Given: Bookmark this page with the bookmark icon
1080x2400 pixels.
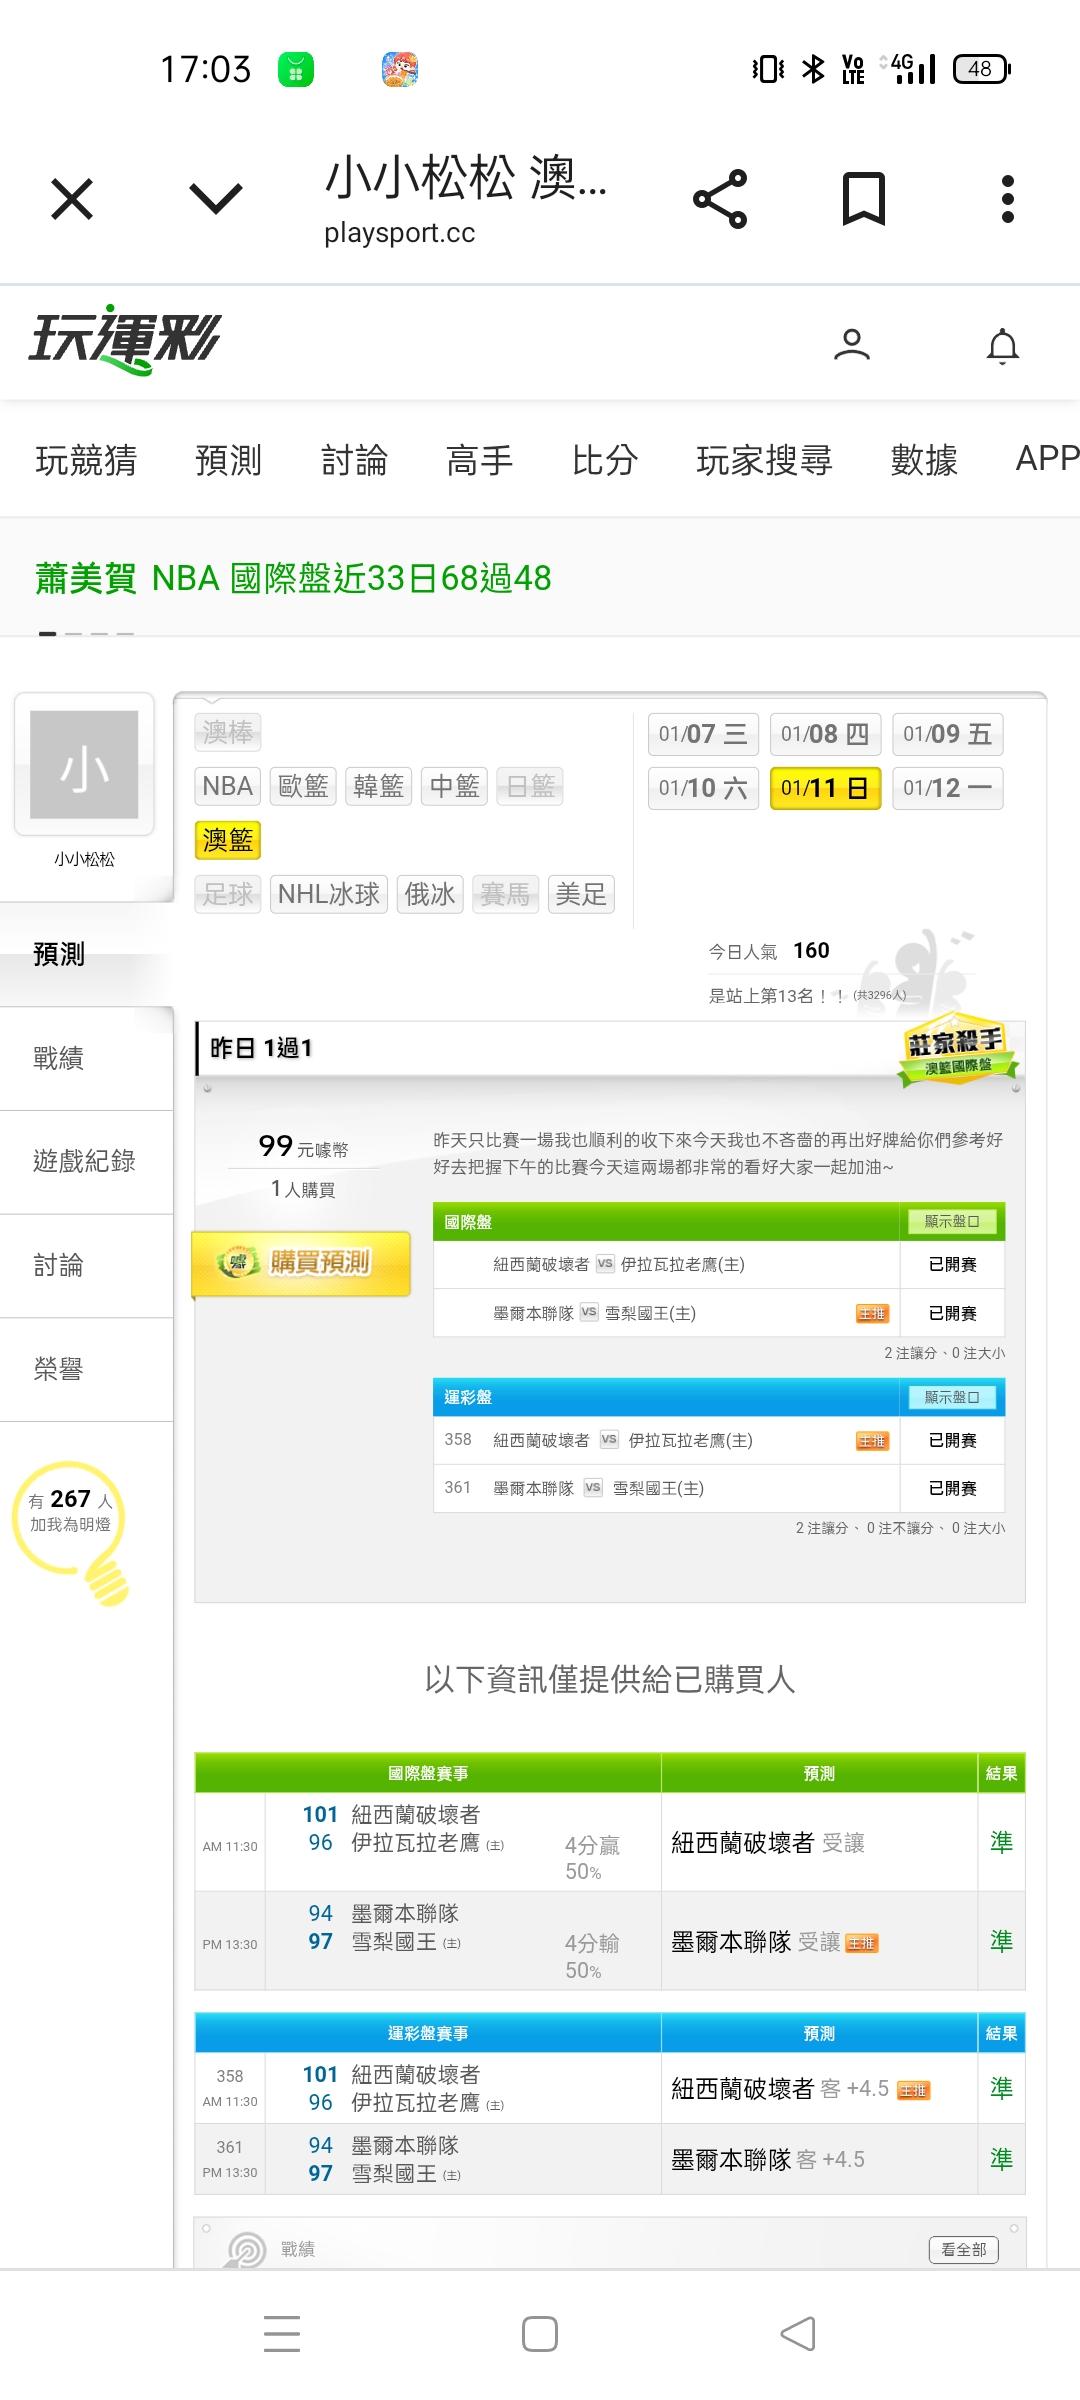Looking at the screenshot, I should [863, 199].
